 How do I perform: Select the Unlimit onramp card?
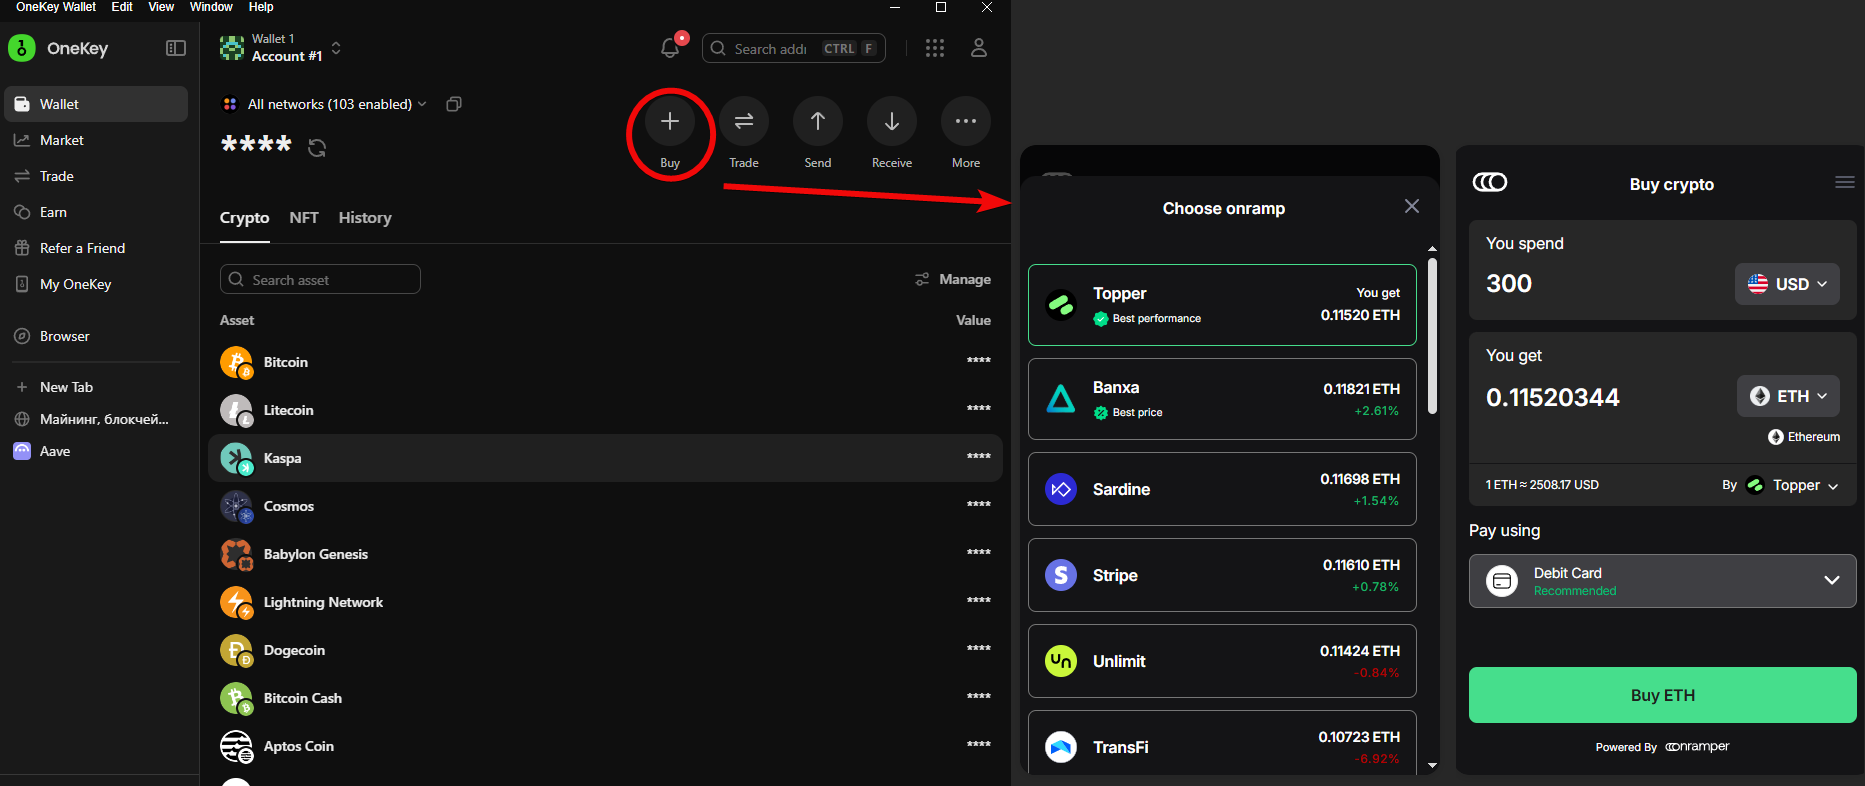pos(1222,661)
